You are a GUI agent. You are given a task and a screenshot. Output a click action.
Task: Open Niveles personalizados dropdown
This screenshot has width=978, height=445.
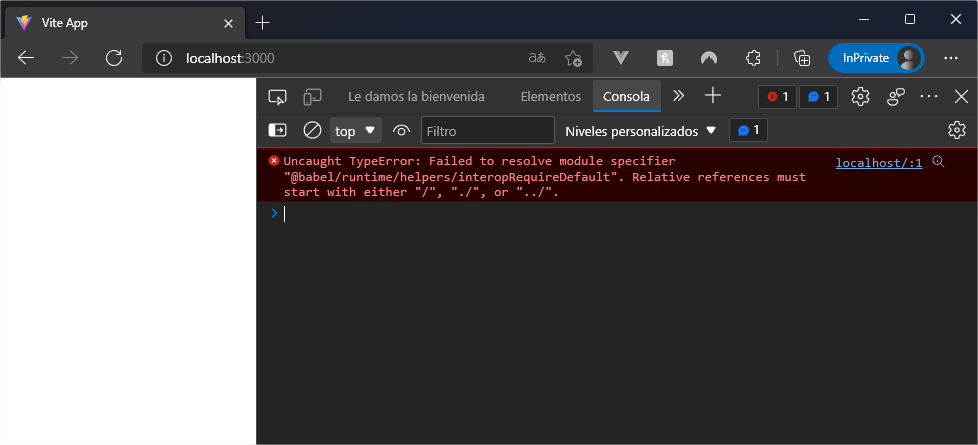pos(640,131)
